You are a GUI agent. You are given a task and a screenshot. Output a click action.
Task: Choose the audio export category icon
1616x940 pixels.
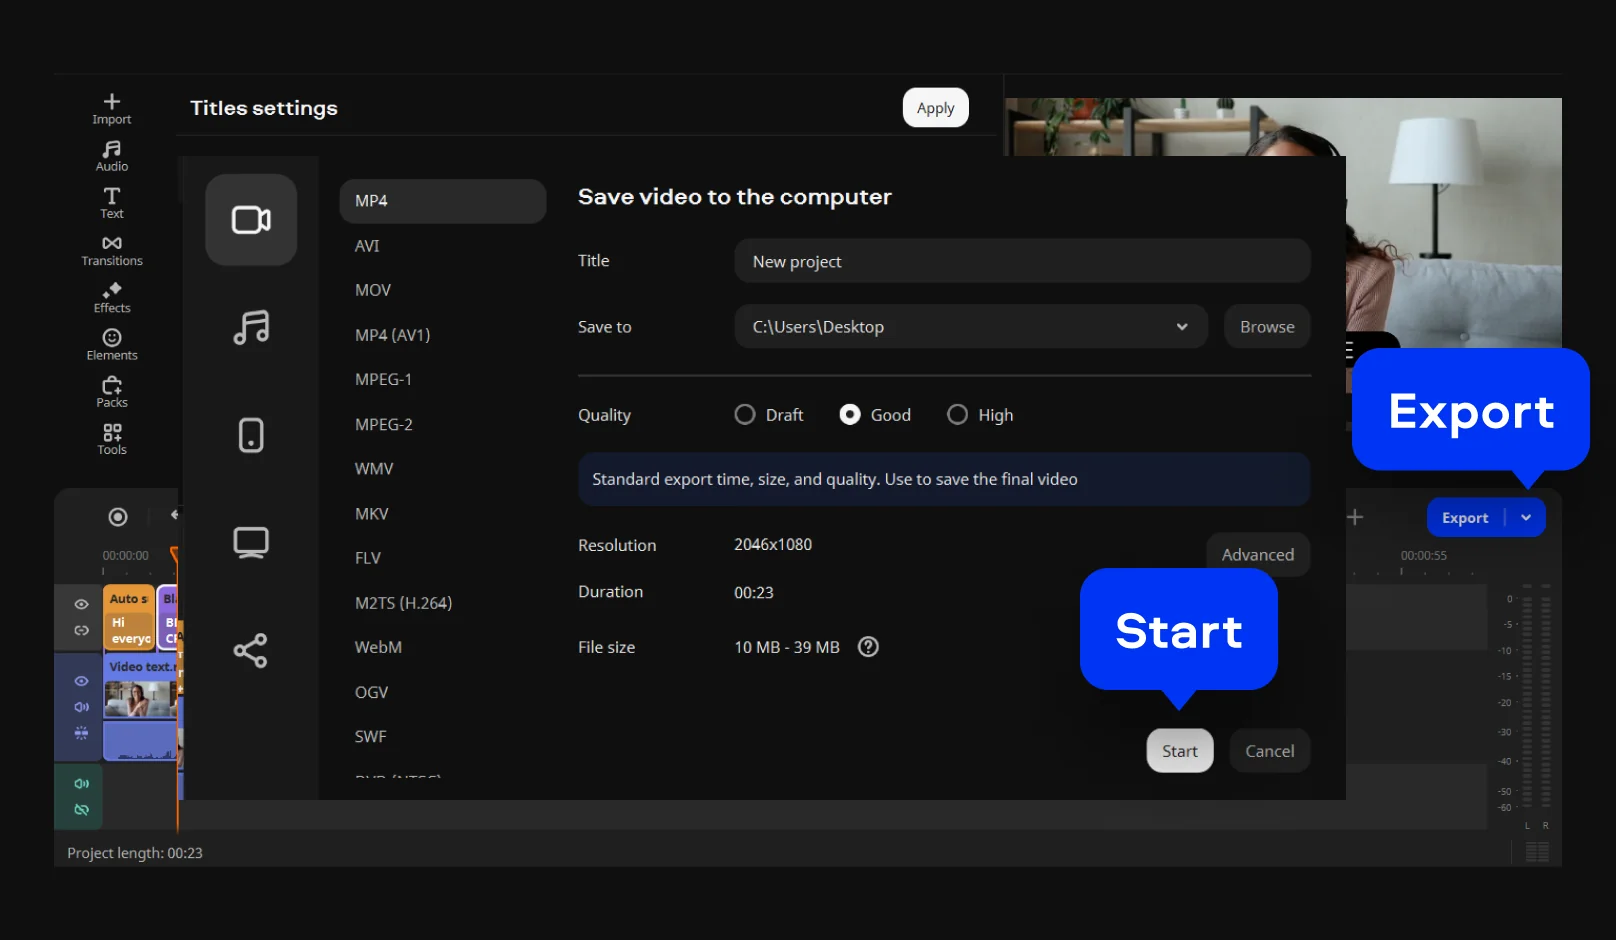click(251, 327)
